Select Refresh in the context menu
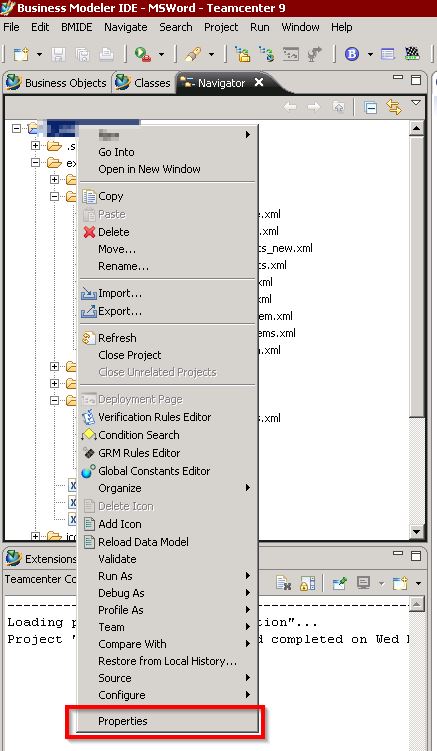The height and width of the screenshot is (751, 437). [167, 338]
